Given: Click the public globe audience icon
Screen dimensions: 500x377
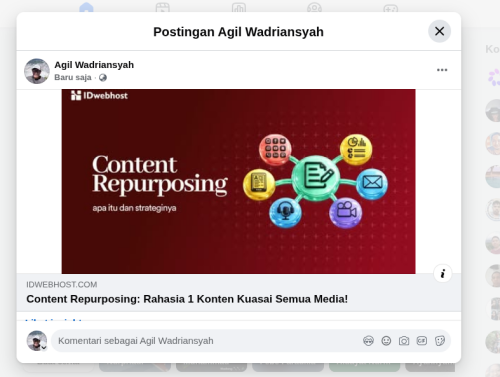Looking at the screenshot, I should click(103, 78).
